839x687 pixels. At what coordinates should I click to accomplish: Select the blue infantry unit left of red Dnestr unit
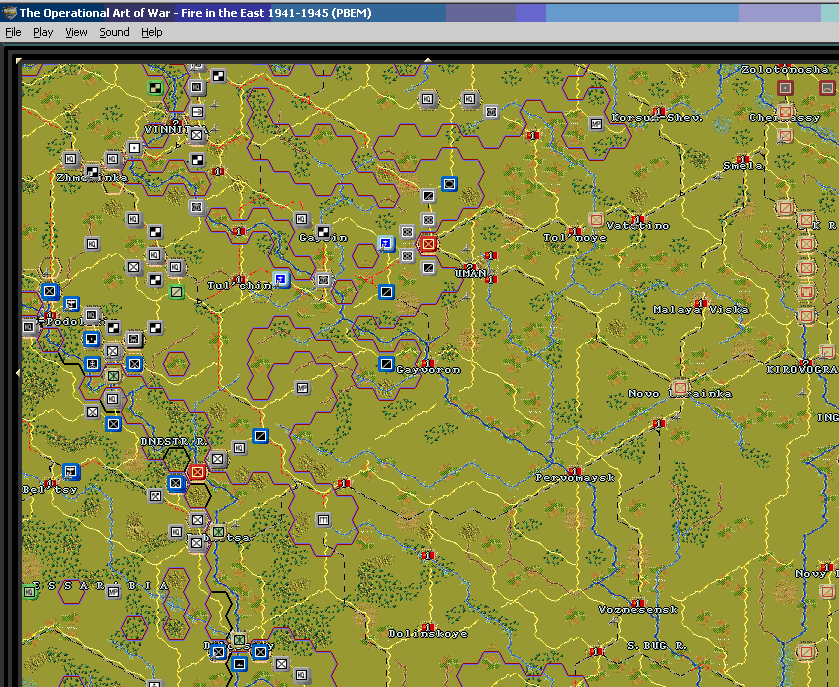click(176, 484)
